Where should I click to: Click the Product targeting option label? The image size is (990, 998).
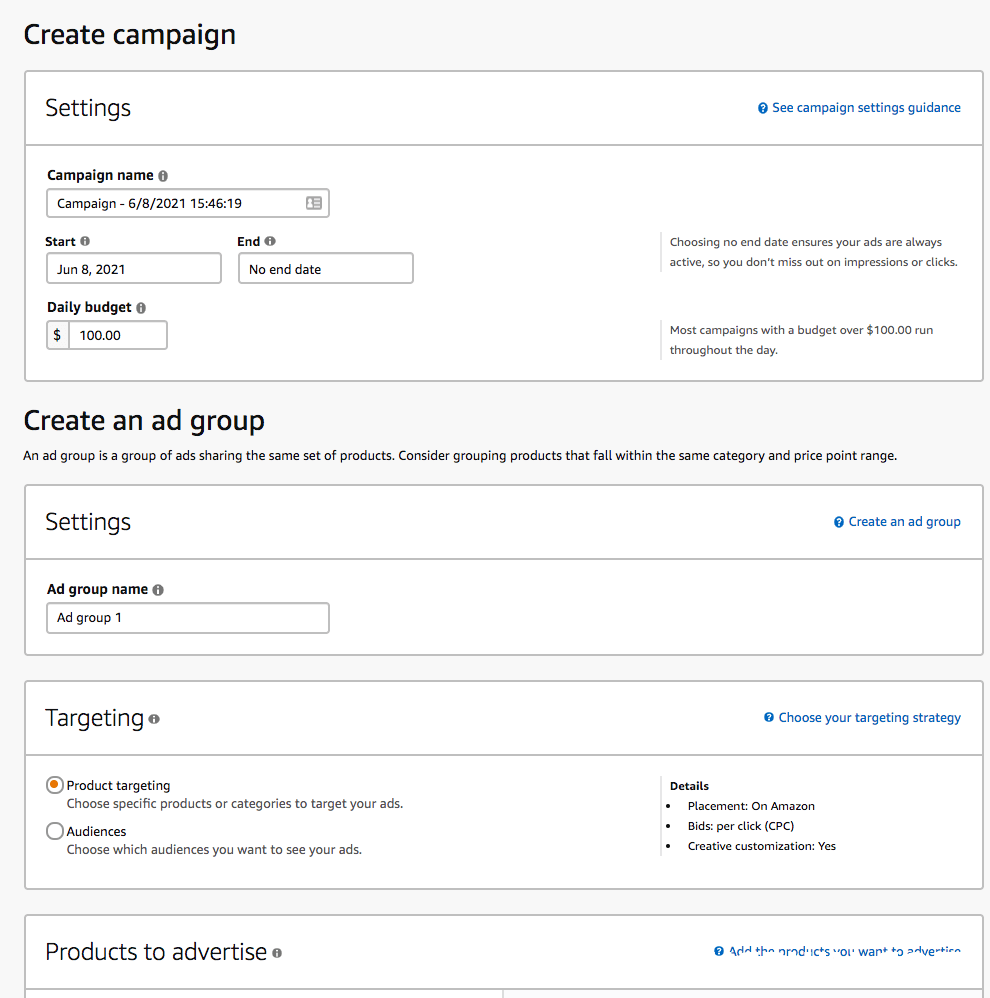(x=118, y=785)
